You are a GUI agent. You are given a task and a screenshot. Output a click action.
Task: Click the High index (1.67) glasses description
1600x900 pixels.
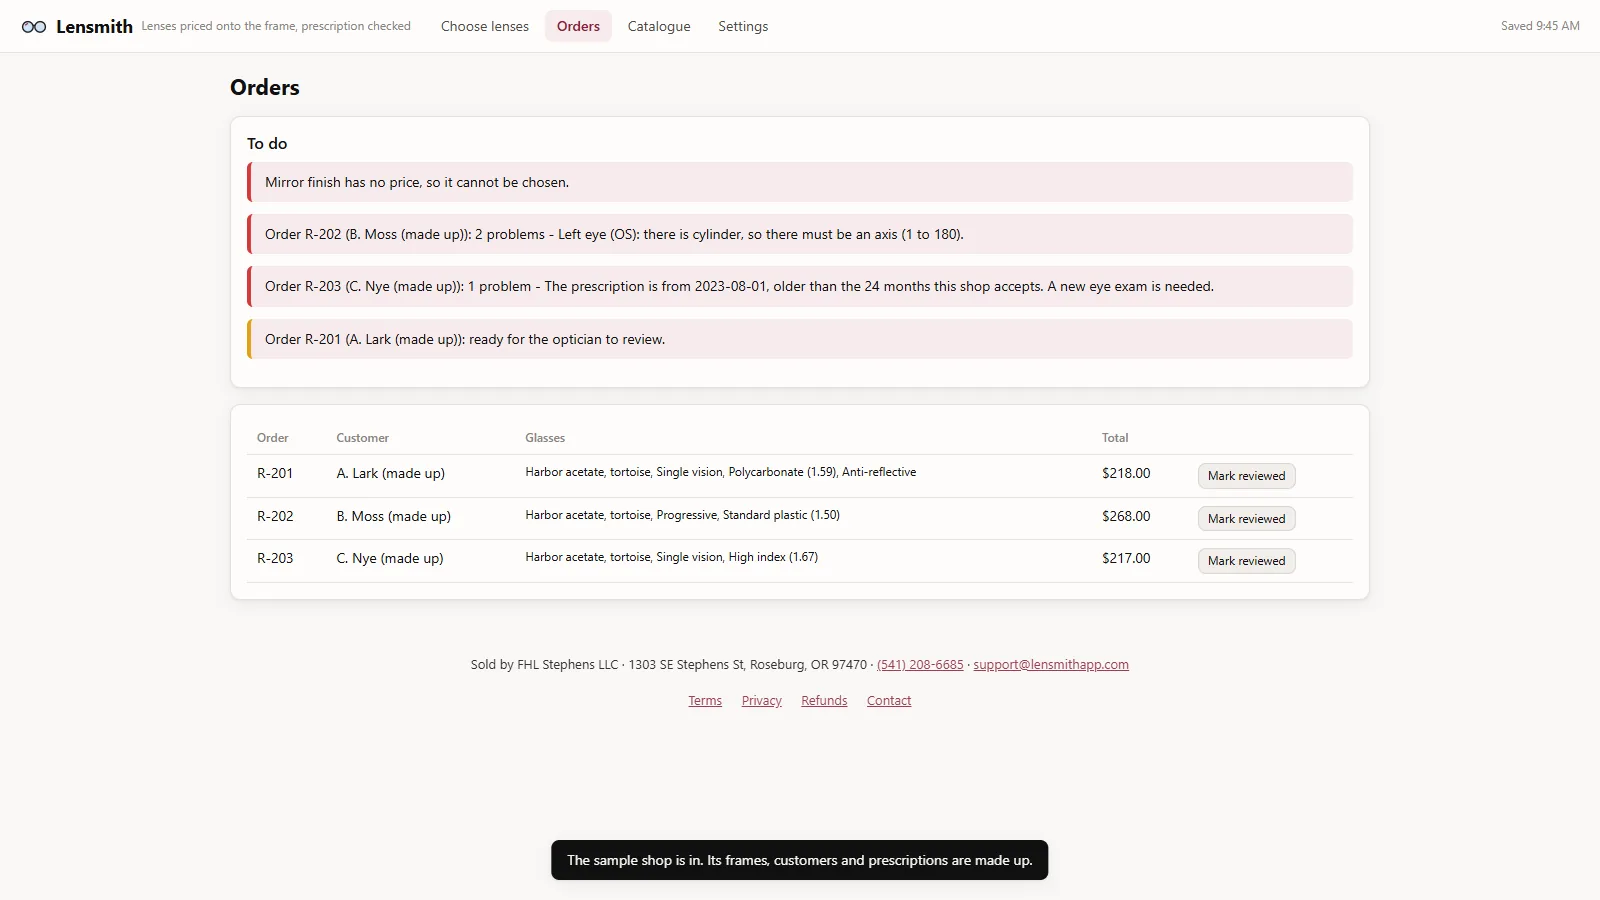[x=672, y=557]
